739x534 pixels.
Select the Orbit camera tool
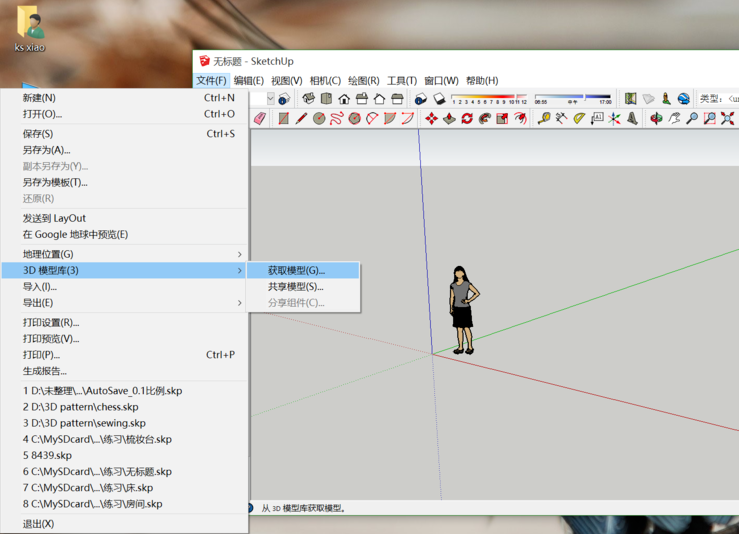tap(656, 118)
